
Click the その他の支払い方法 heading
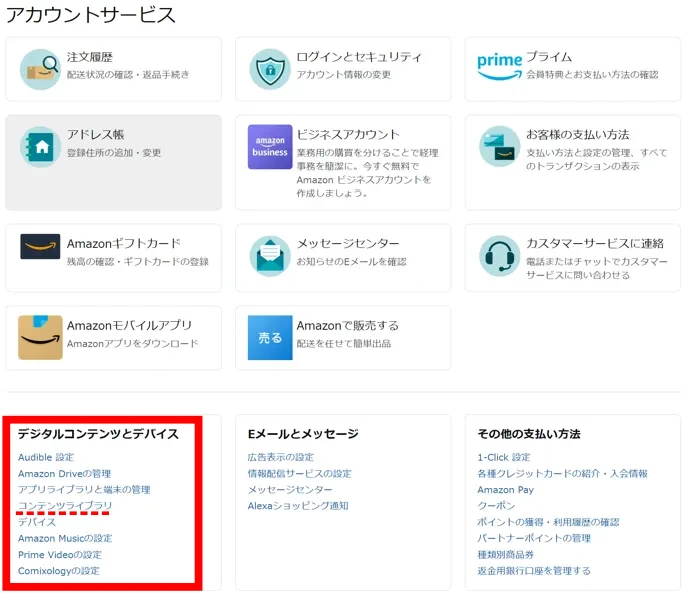[x=529, y=434]
